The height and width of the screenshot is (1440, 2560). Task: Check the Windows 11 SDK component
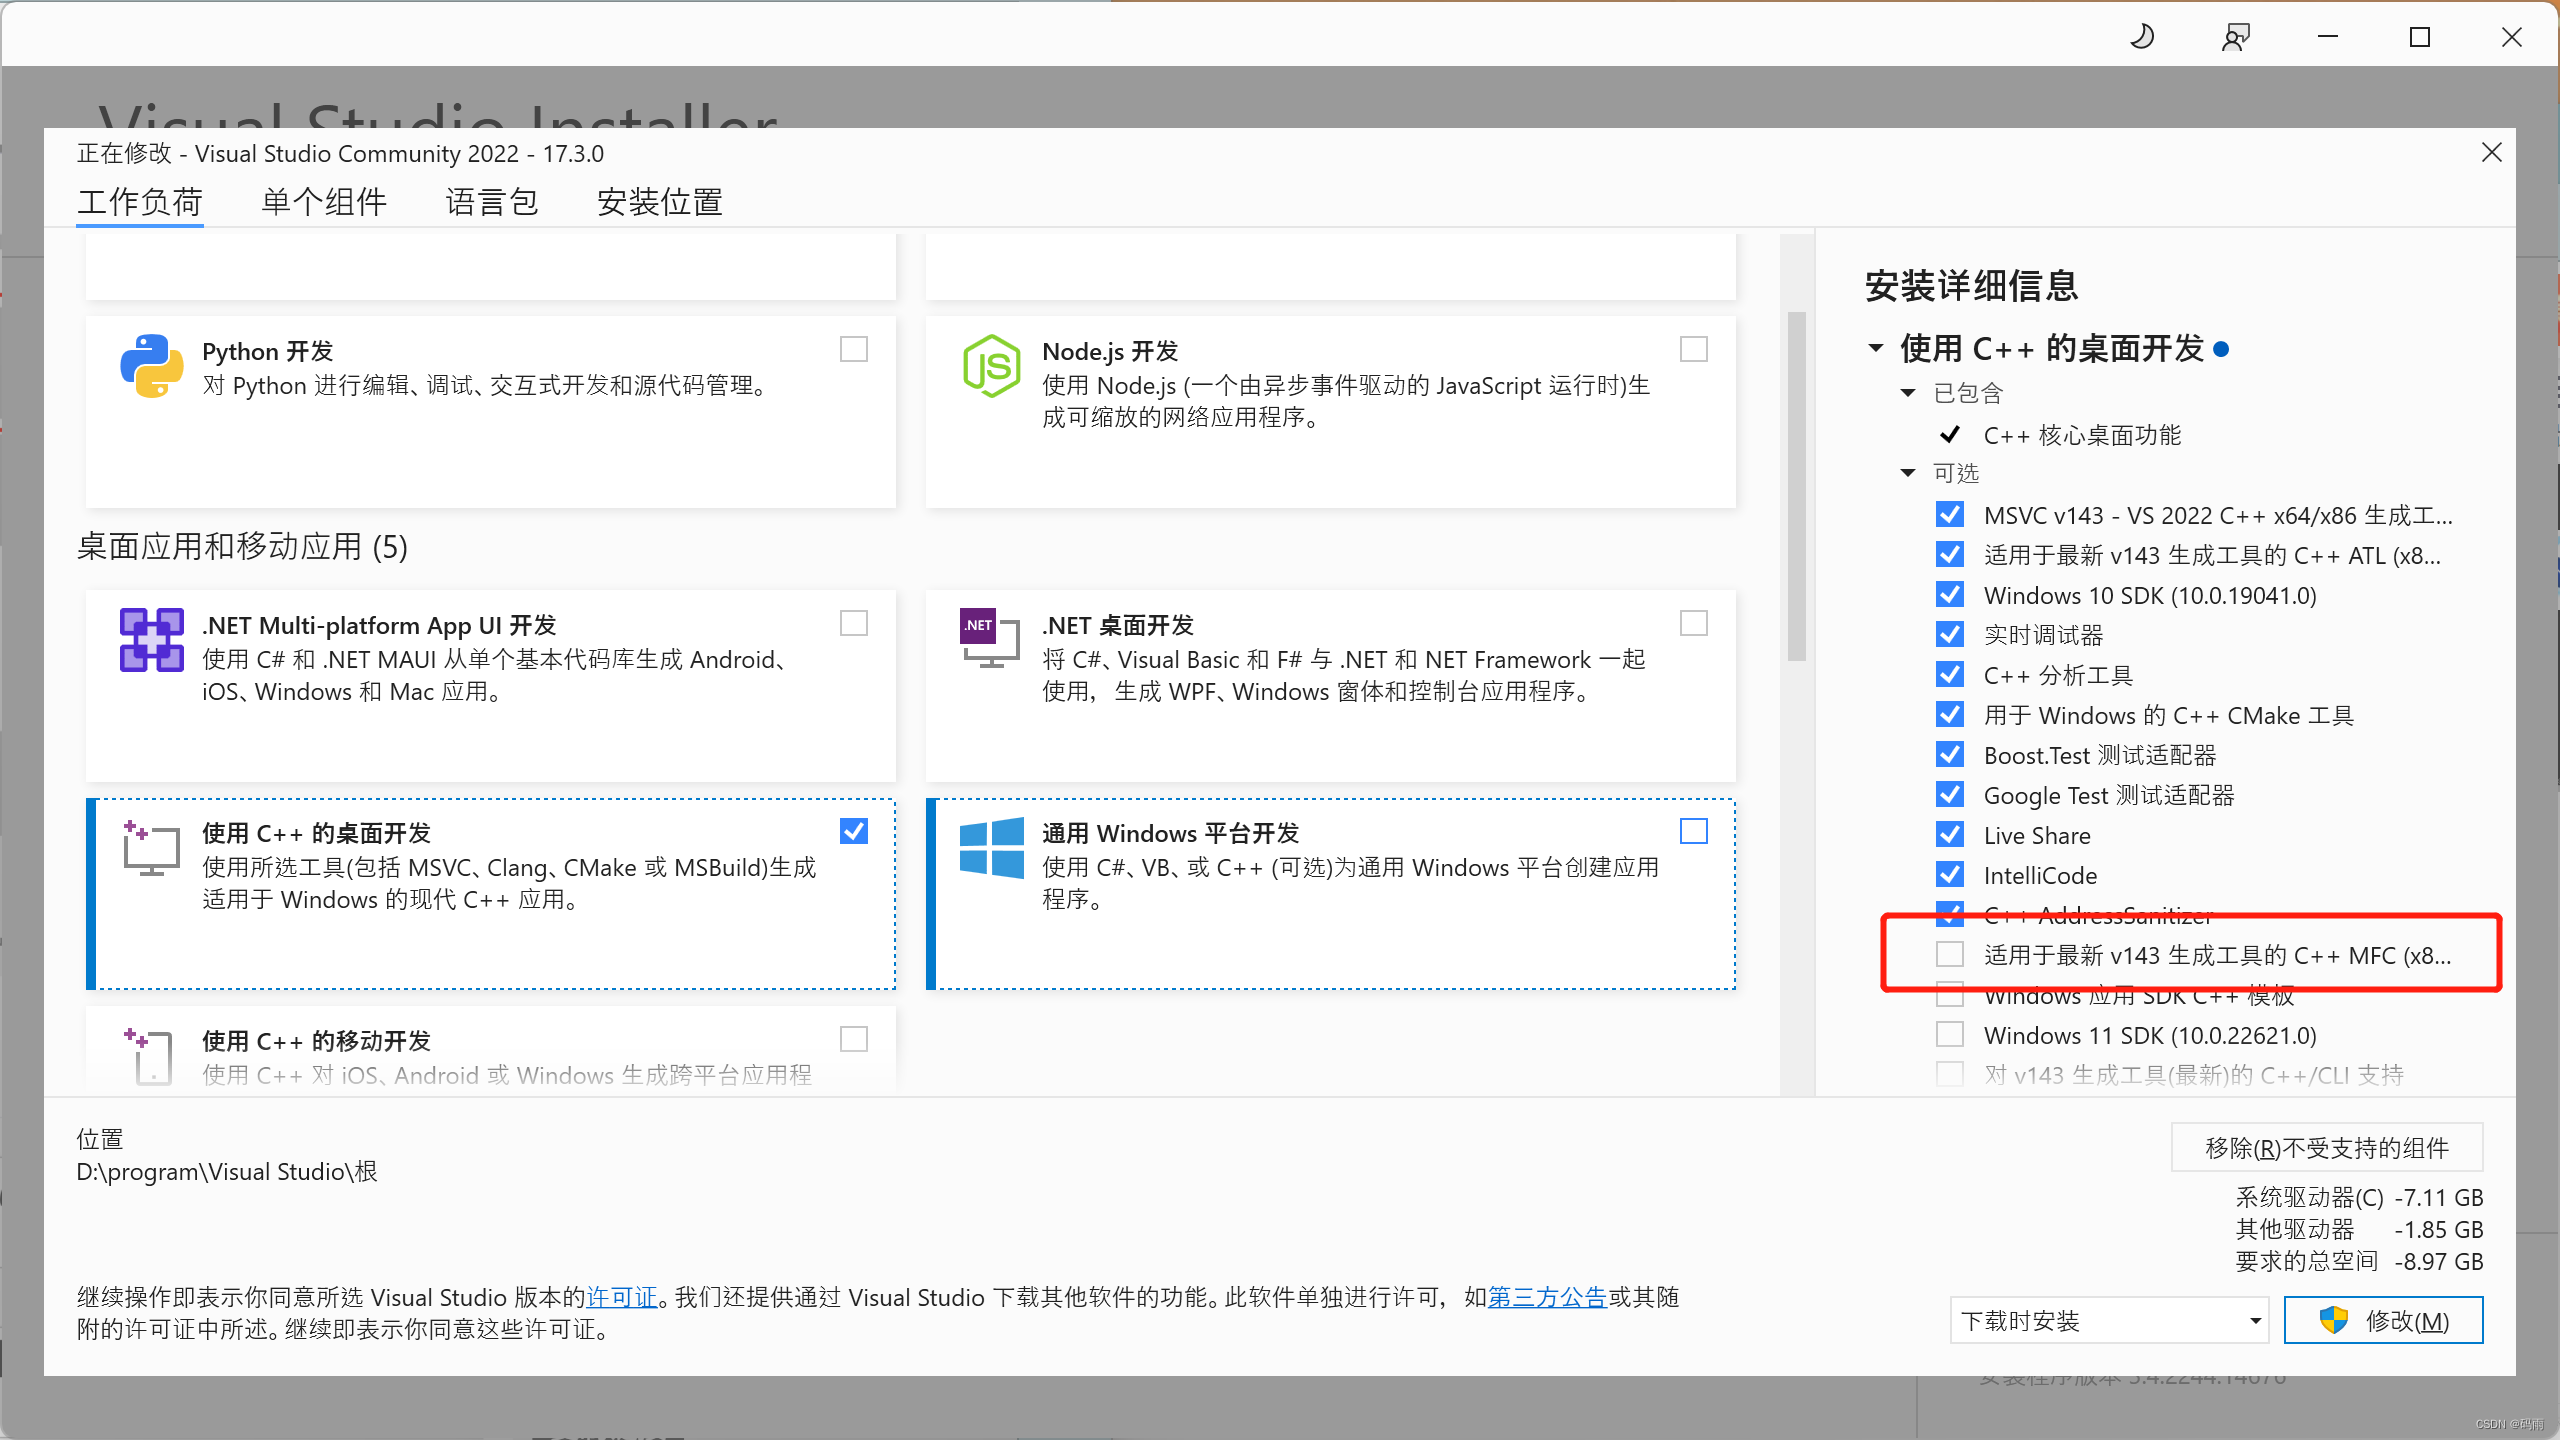coord(1949,1034)
